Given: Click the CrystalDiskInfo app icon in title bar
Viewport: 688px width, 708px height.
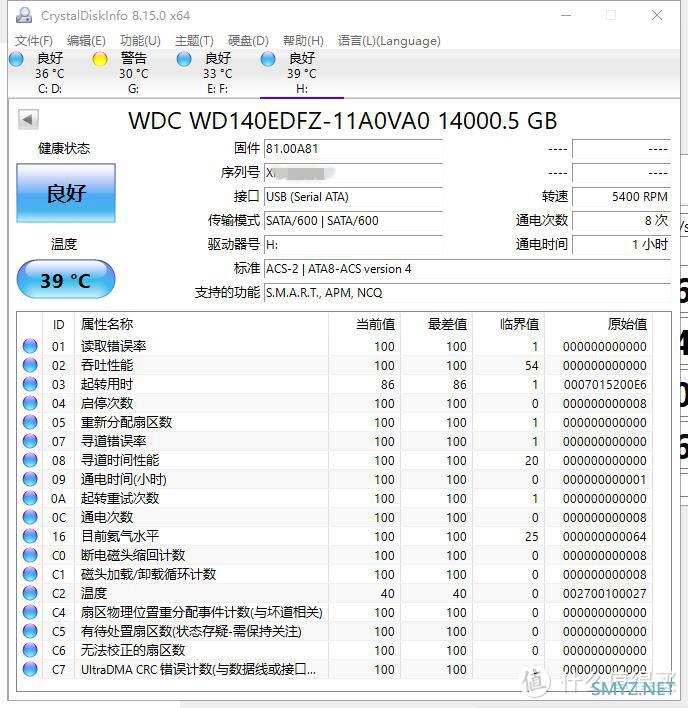Looking at the screenshot, I should point(24,15).
